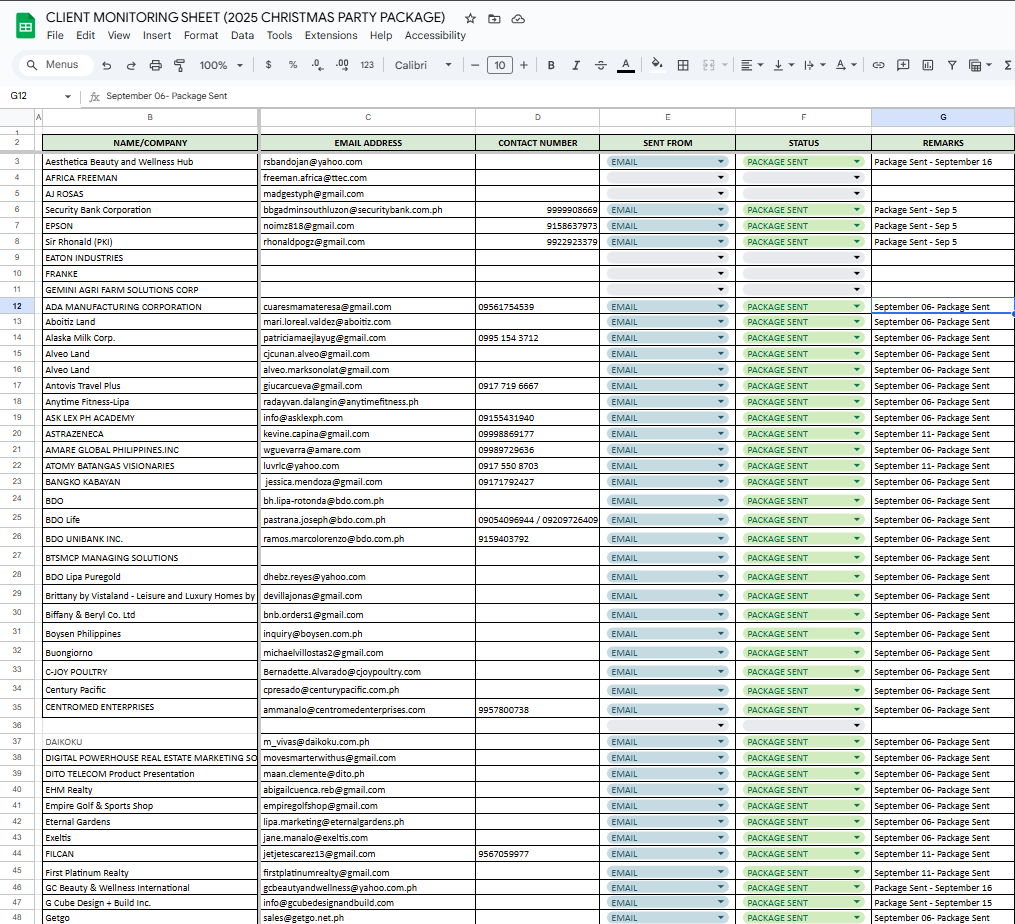1015x924 pixels.
Task: Open Google Sheets home icon
Action: coord(25,27)
